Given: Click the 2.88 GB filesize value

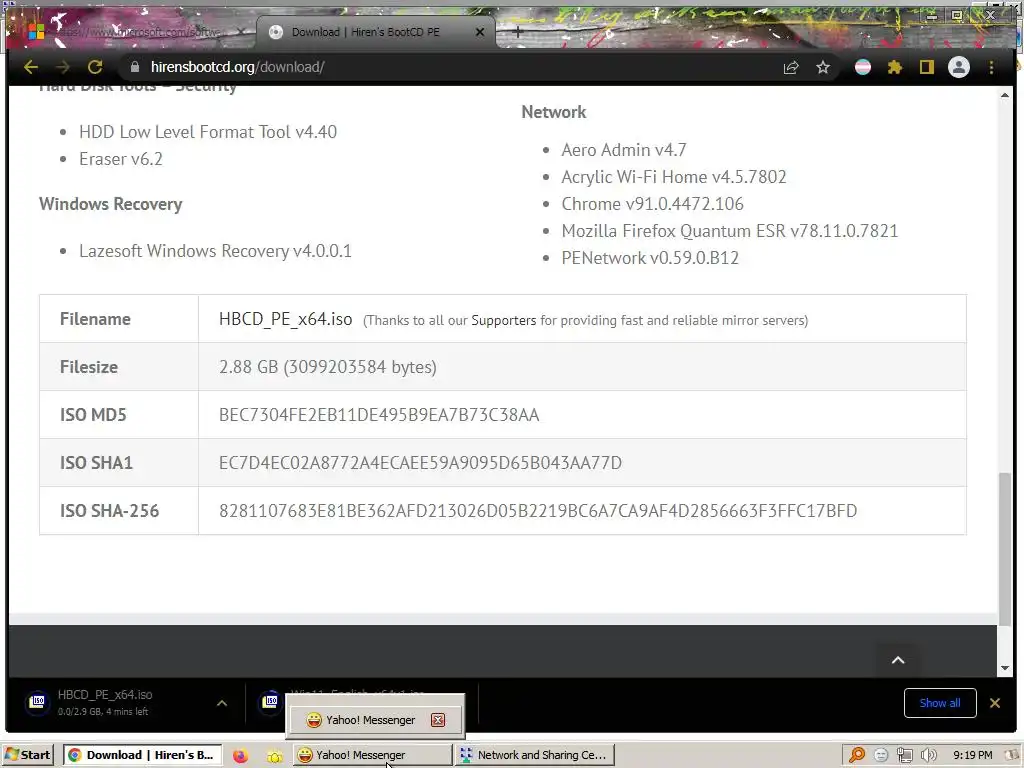Looking at the screenshot, I should (328, 367).
